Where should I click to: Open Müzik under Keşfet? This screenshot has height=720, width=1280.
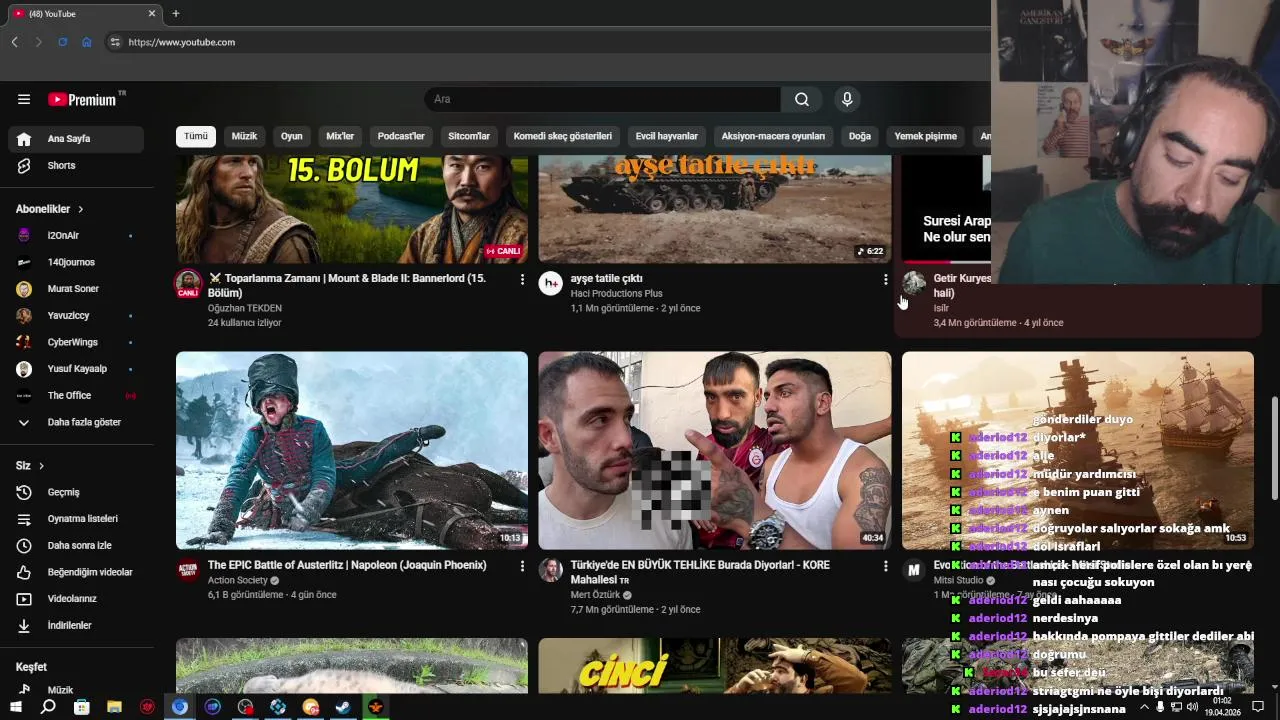[x=76, y=690]
